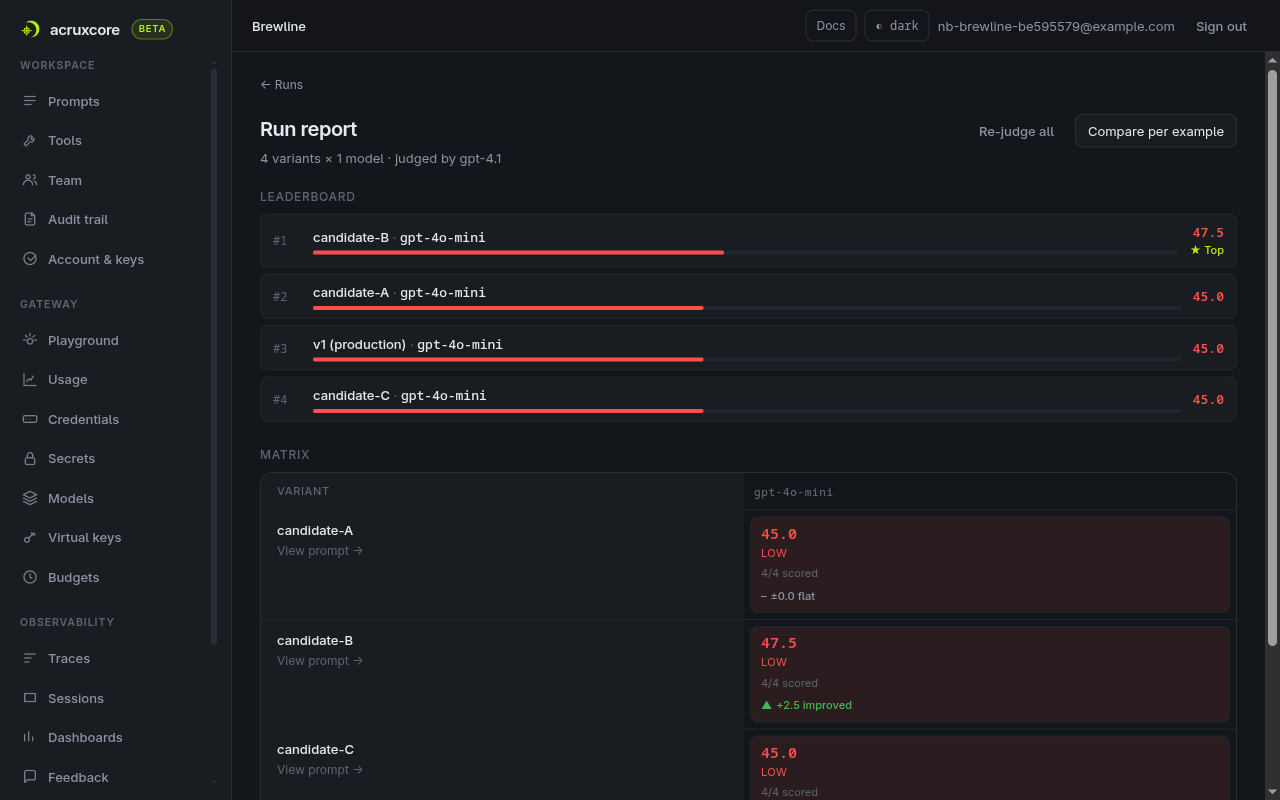Go back via the Runs arrow link

pyautogui.click(x=282, y=85)
